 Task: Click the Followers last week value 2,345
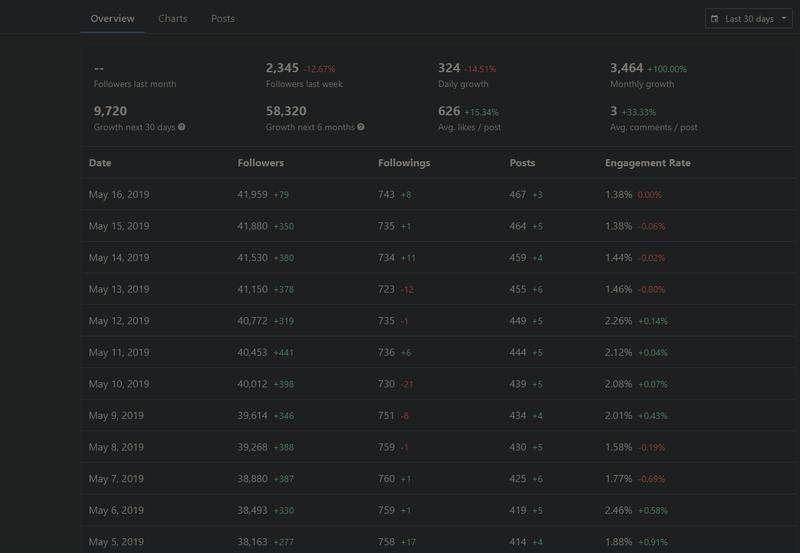tap(282, 68)
